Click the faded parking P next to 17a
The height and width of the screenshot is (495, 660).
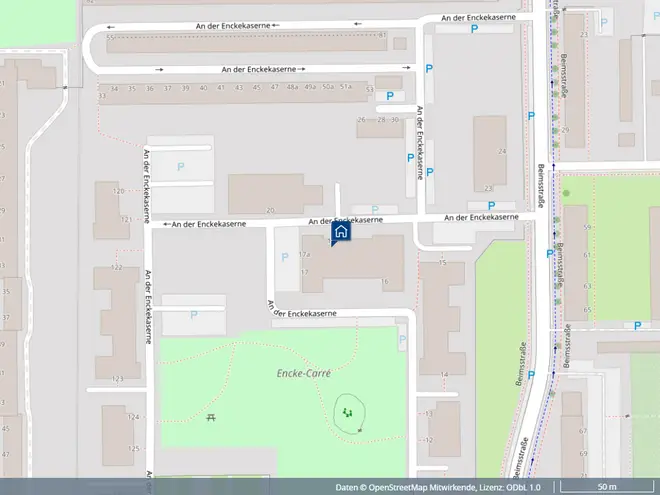(285, 257)
